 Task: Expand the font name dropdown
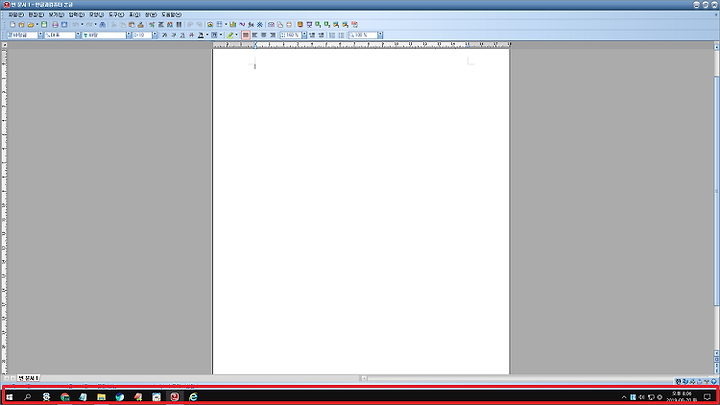[x=129, y=35]
